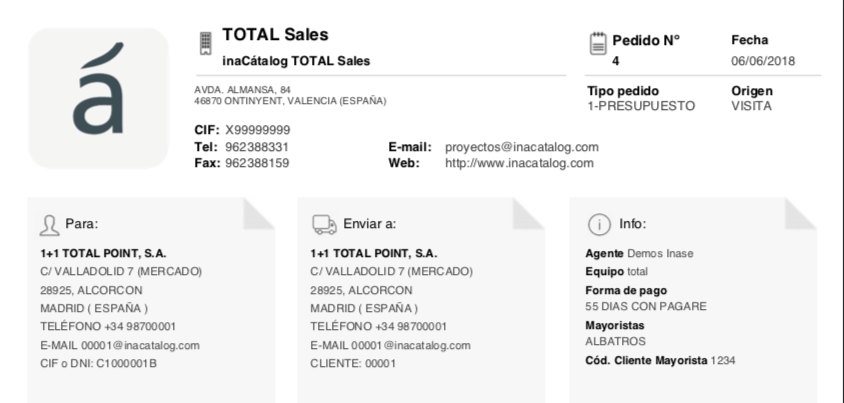
Task: Select the TOTAL Sales company heading
Action: (x=275, y=34)
